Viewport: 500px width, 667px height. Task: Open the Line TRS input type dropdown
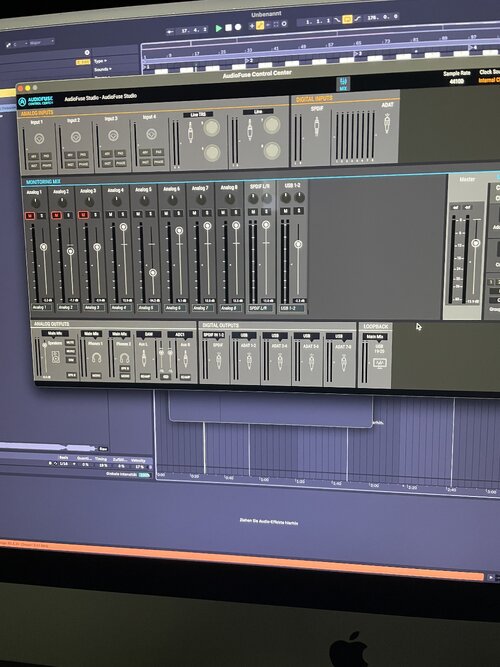(198, 115)
